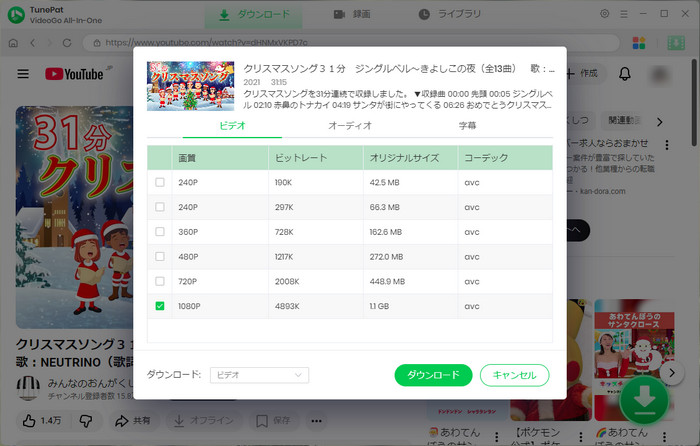The height and width of the screenshot is (446, 700).
Task: Open TunePat settings gear icon
Action: click(x=604, y=15)
